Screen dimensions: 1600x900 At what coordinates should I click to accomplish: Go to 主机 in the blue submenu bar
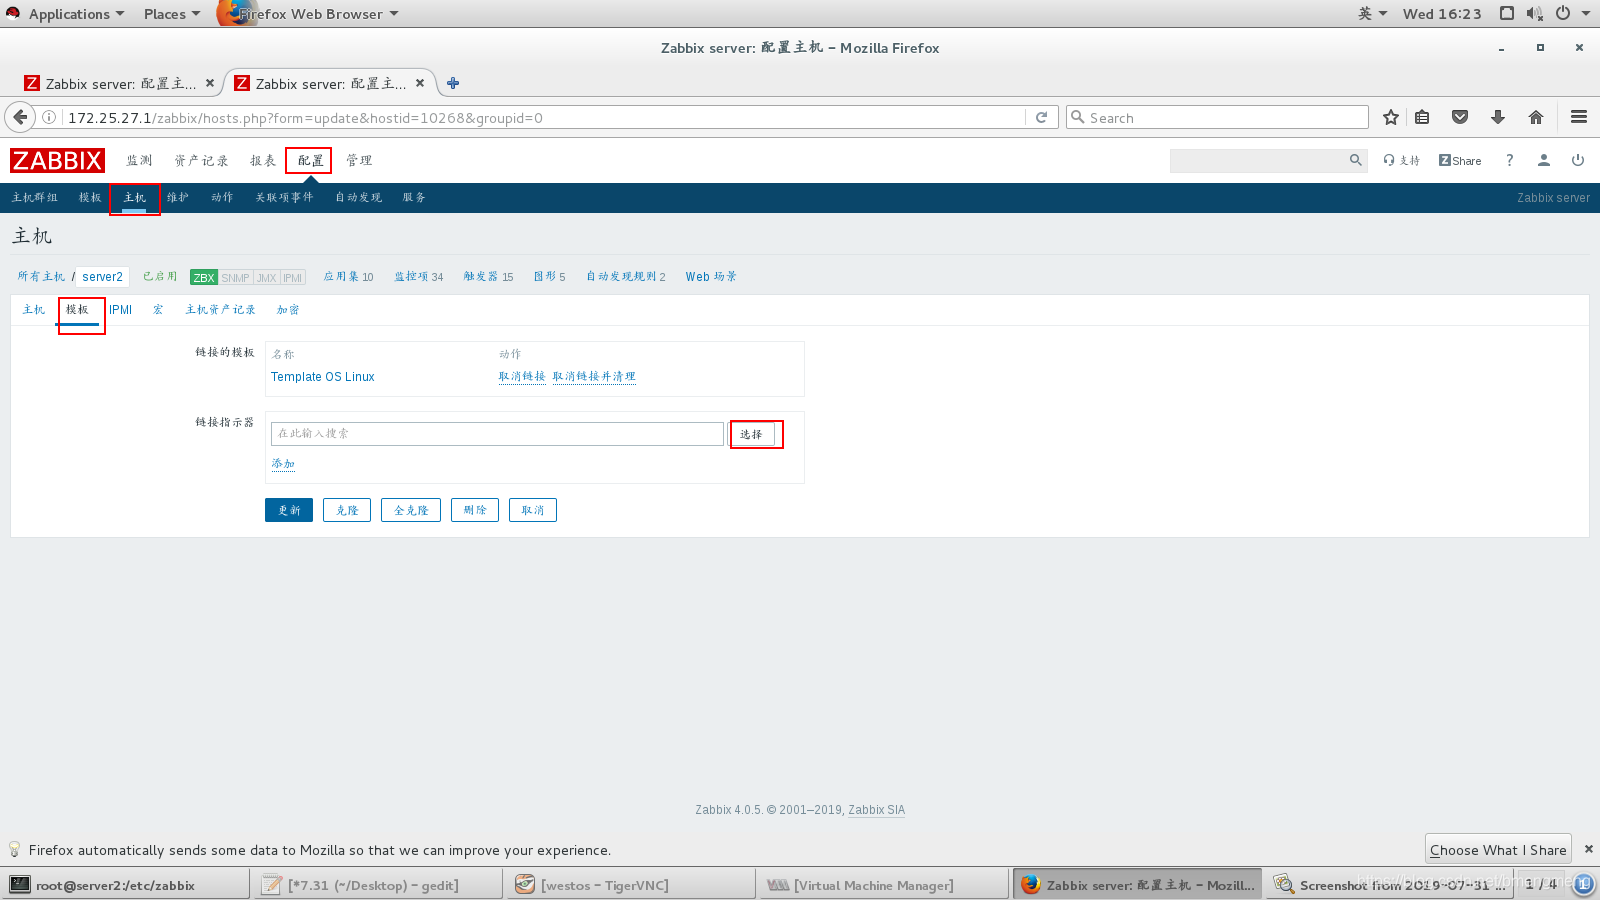point(134,197)
